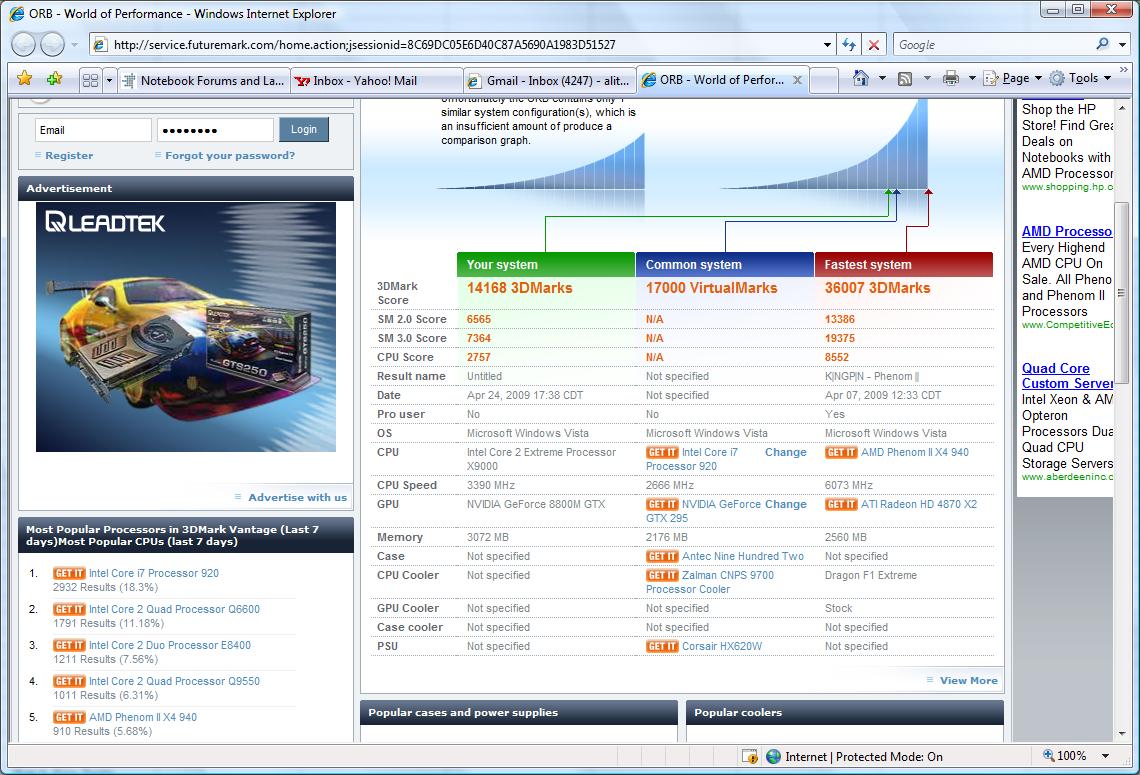Open Quad Core Custom Servers ad link
The height and width of the screenshot is (775, 1140).
click(1067, 376)
